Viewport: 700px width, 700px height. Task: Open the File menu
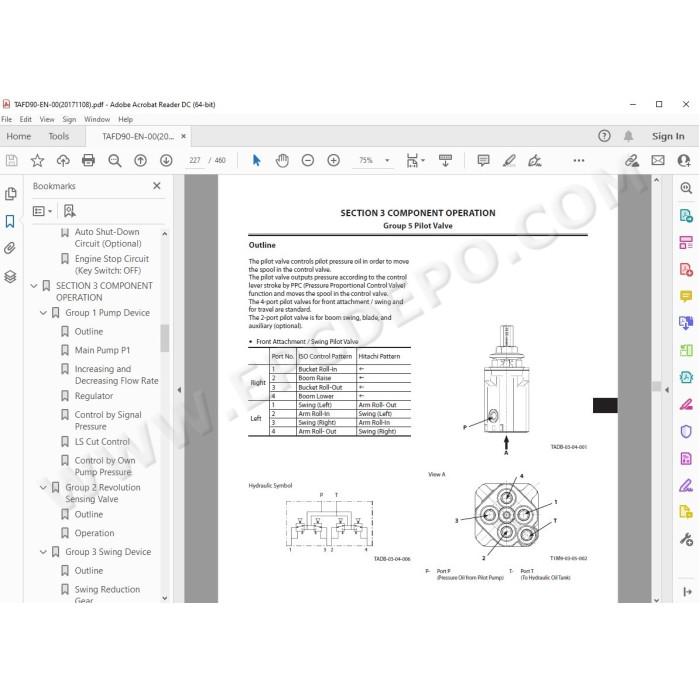[7, 119]
